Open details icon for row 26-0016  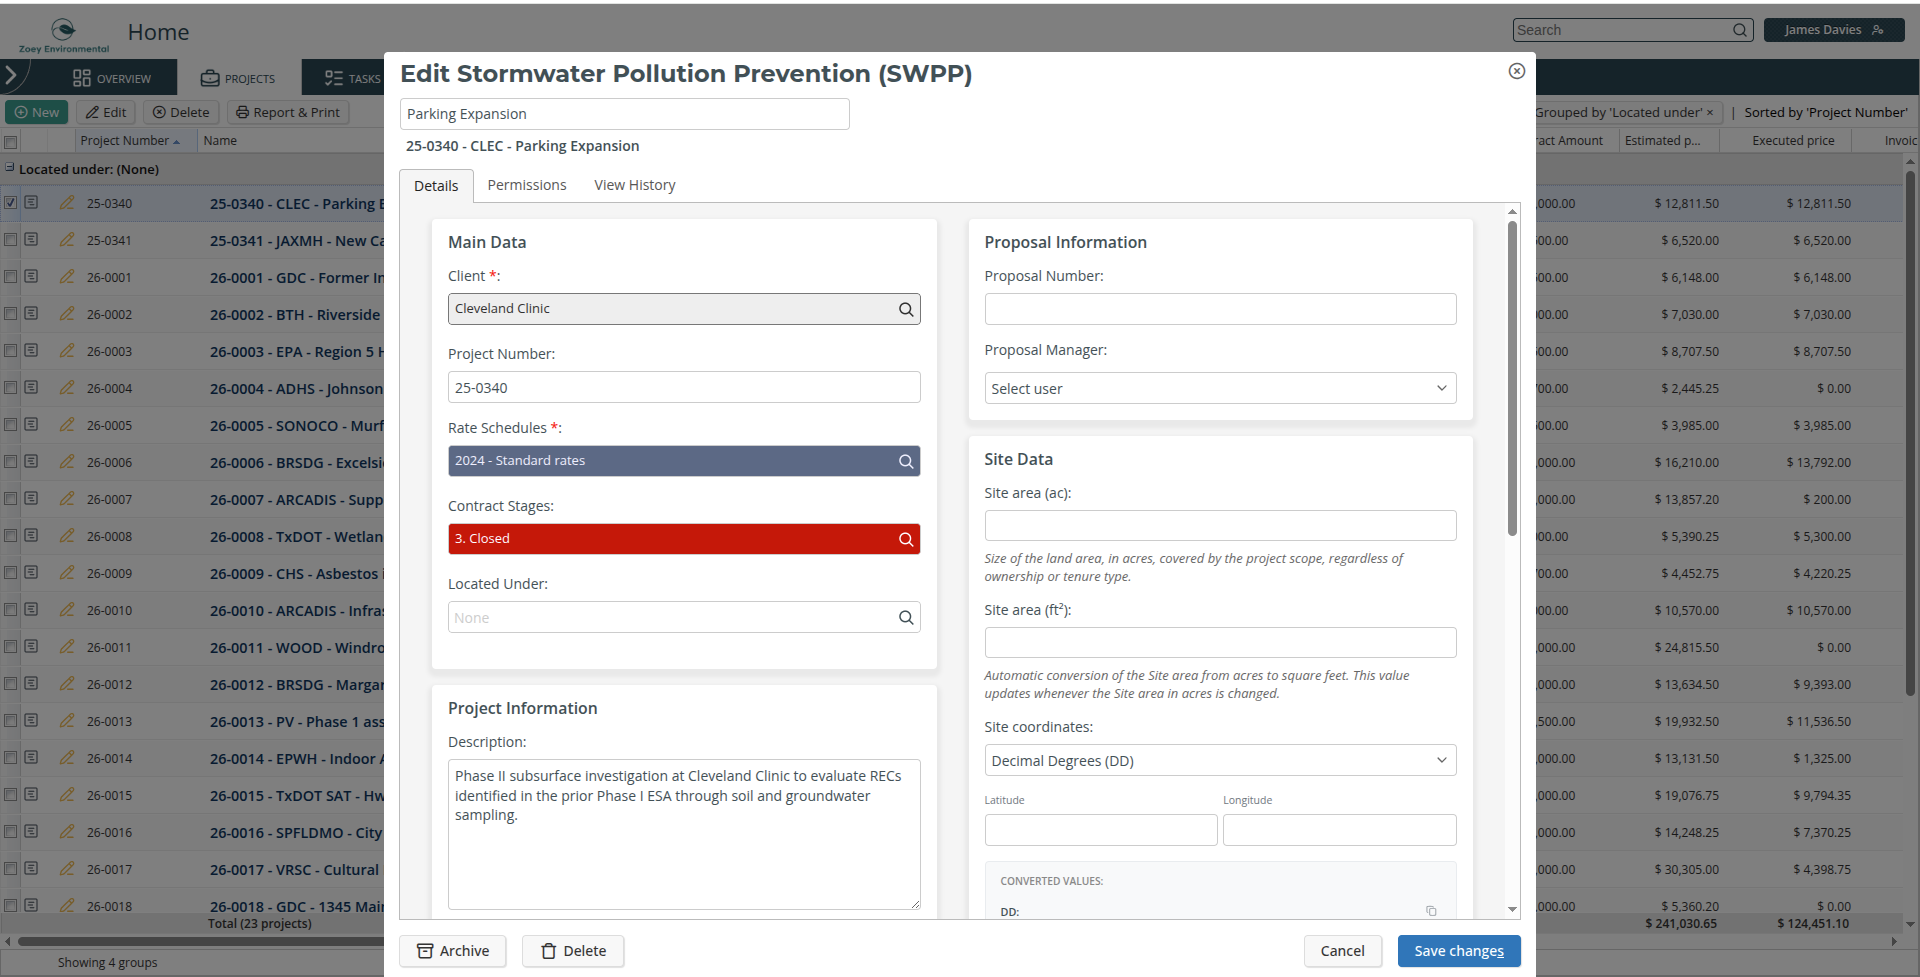tap(32, 832)
